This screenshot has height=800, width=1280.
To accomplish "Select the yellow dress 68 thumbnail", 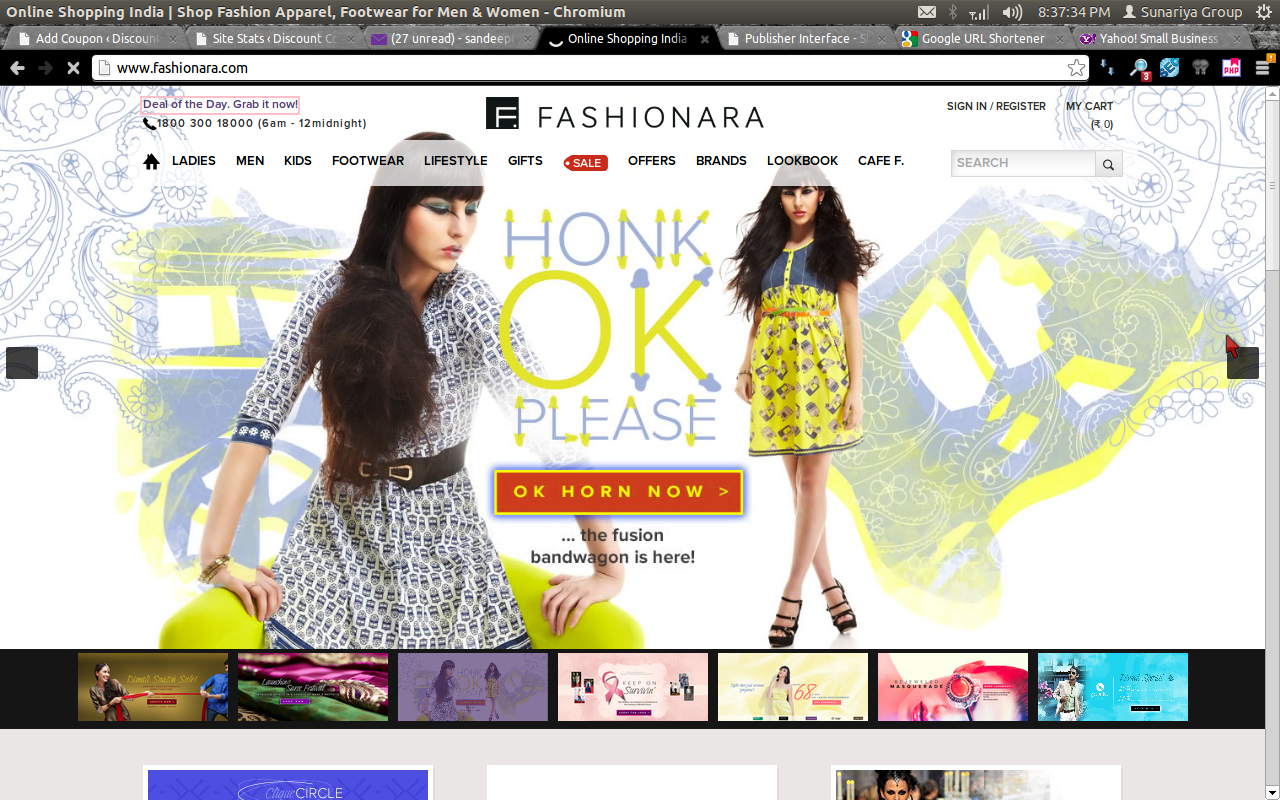I will point(793,687).
